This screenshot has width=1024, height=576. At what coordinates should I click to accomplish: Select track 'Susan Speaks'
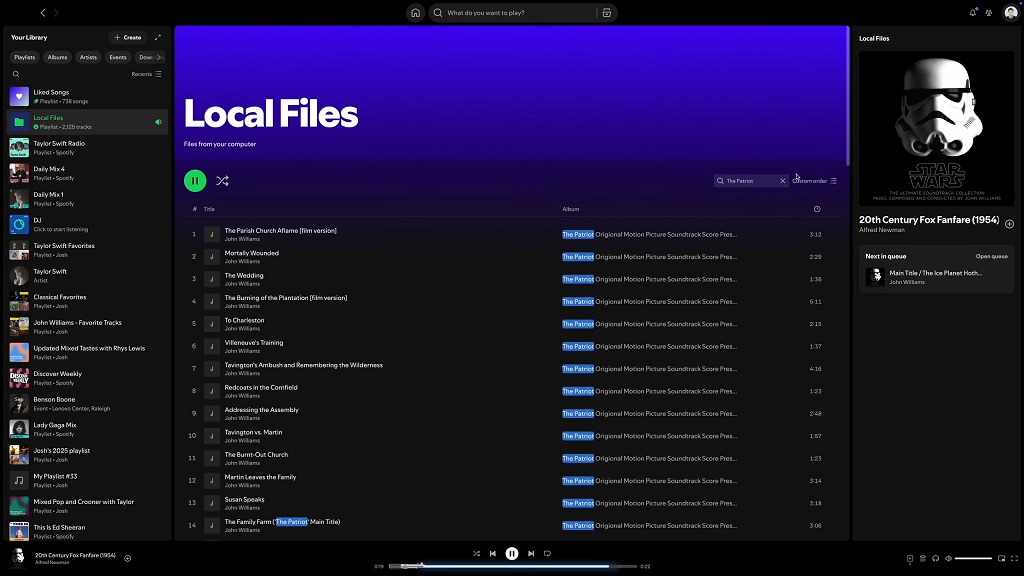(x=511, y=503)
